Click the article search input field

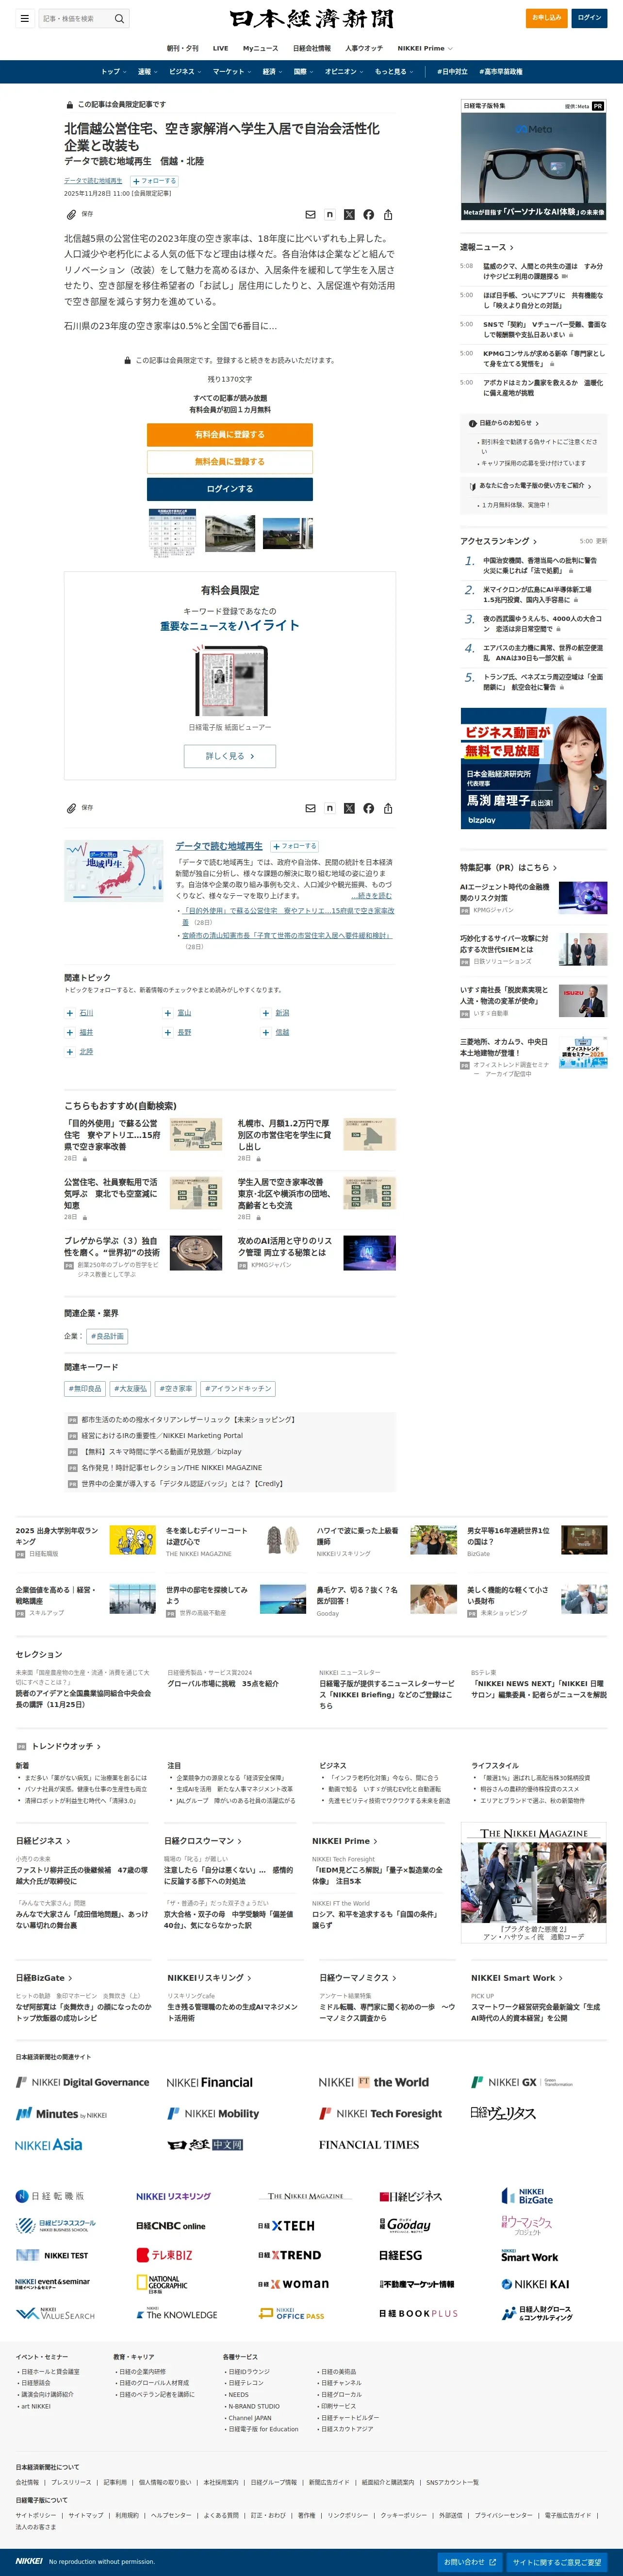[x=76, y=18]
